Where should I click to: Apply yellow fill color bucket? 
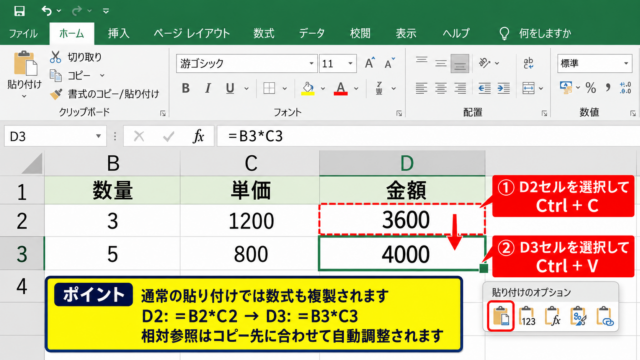[308, 88]
